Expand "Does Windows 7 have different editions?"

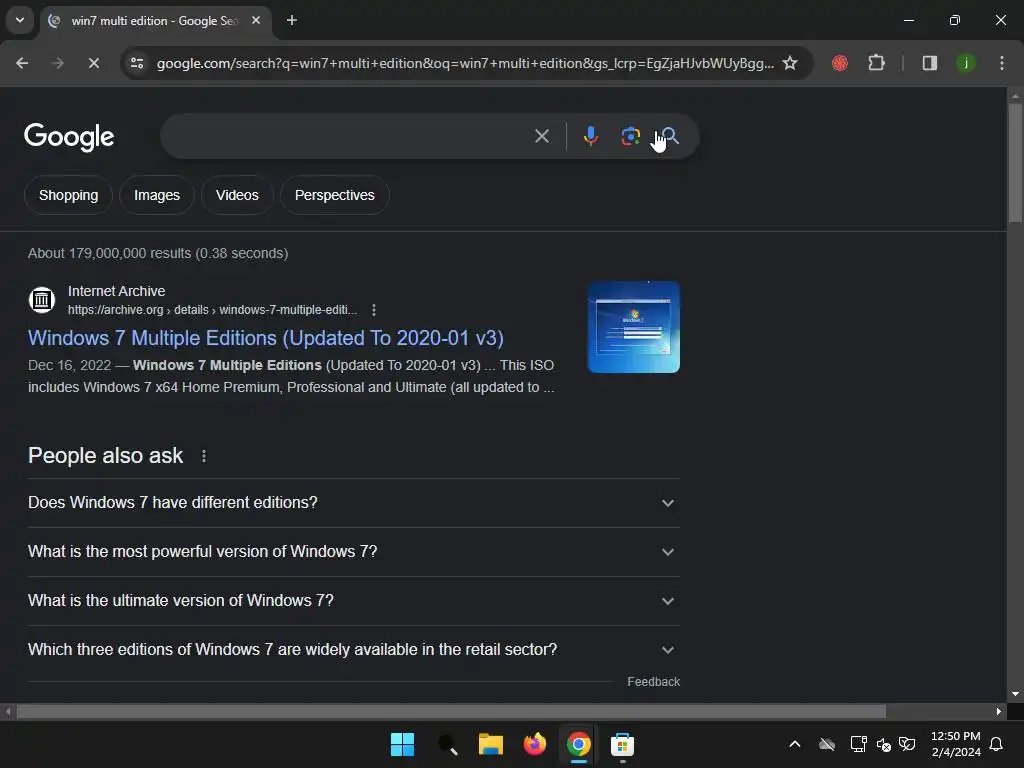pyautogui.click(x=354, y=503)
